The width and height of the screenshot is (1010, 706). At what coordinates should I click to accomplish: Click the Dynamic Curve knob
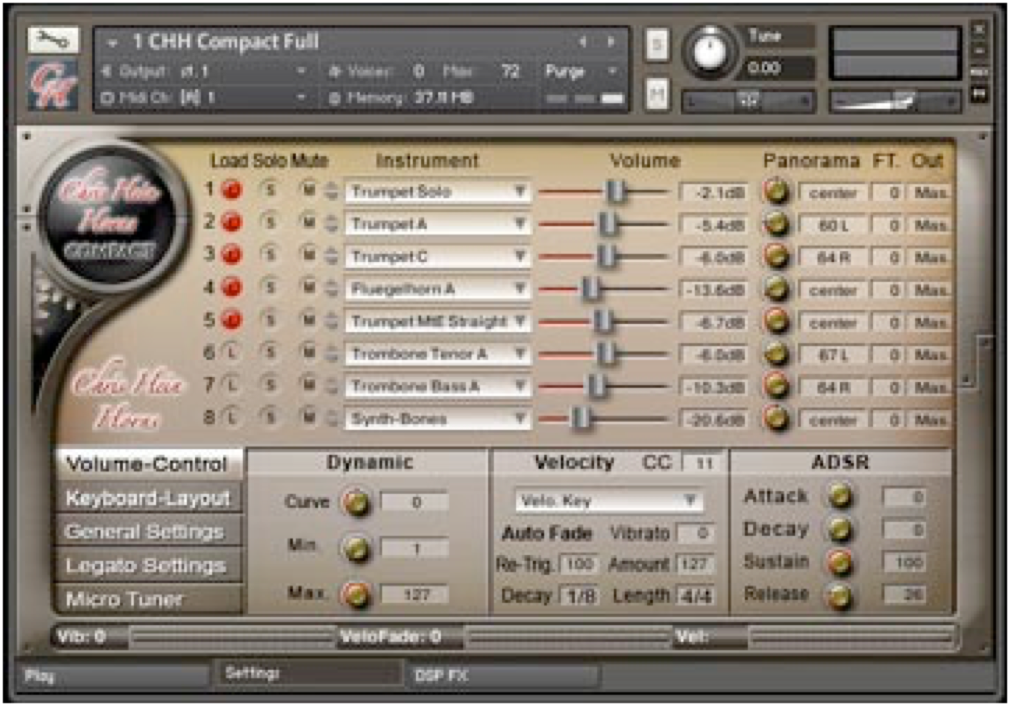pos(356,502)
